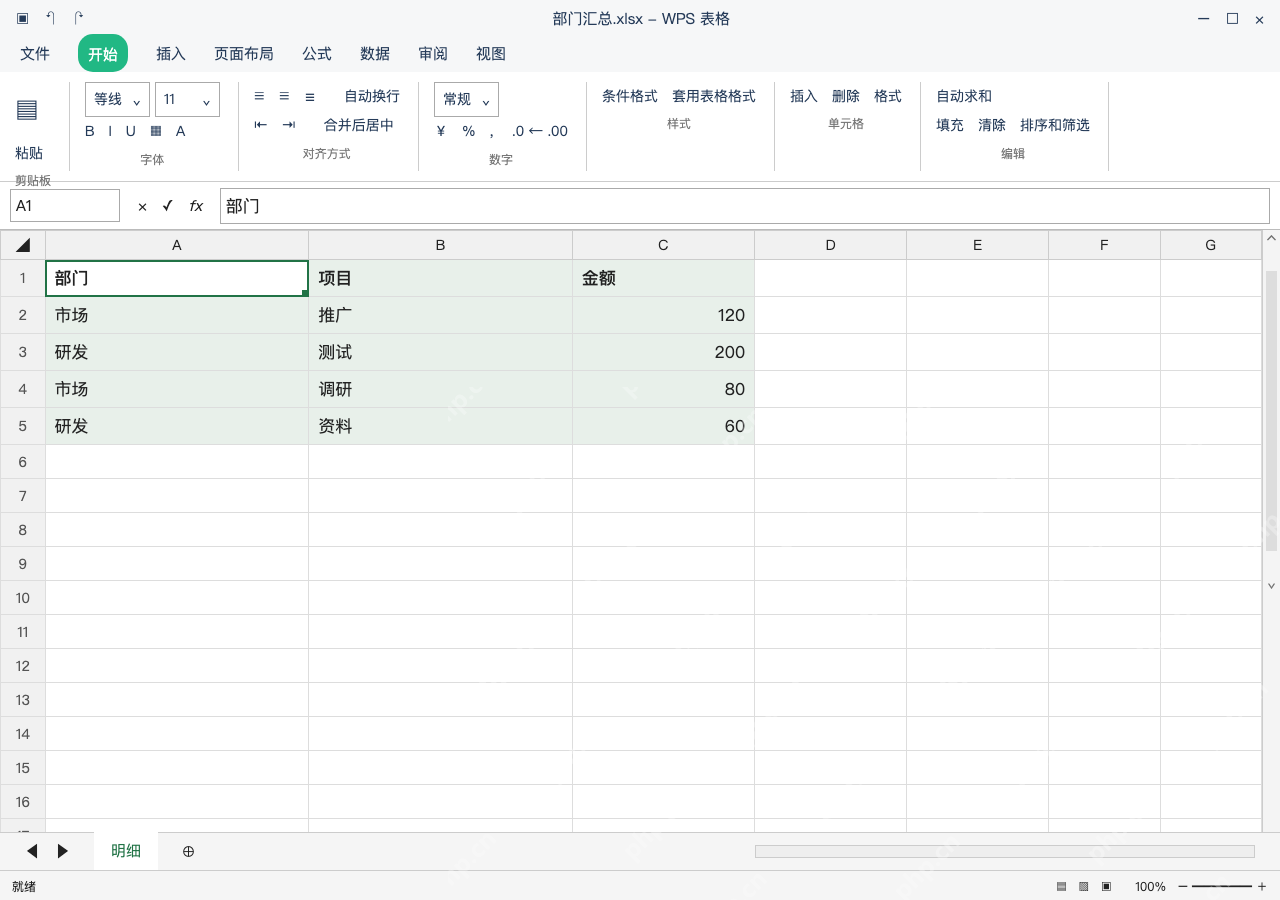Switch to normal view in status bar

1061,886
